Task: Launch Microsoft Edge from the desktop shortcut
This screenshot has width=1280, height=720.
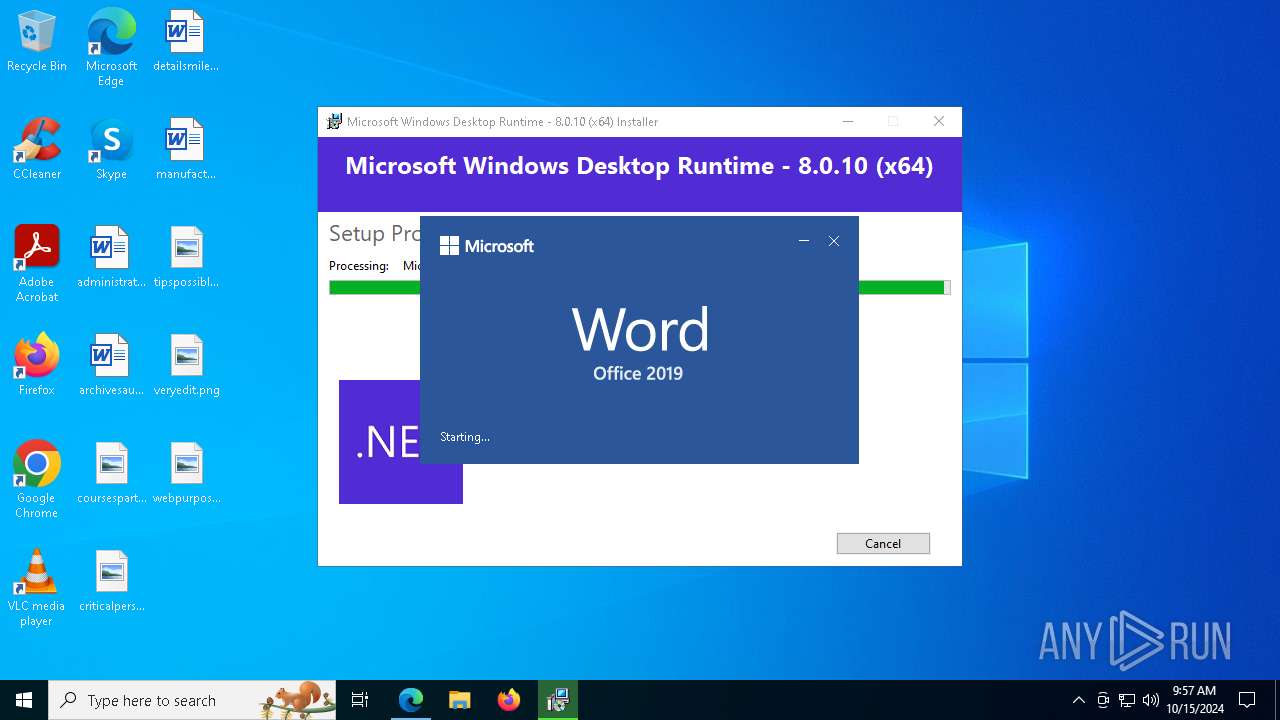Action: (111, 47)
